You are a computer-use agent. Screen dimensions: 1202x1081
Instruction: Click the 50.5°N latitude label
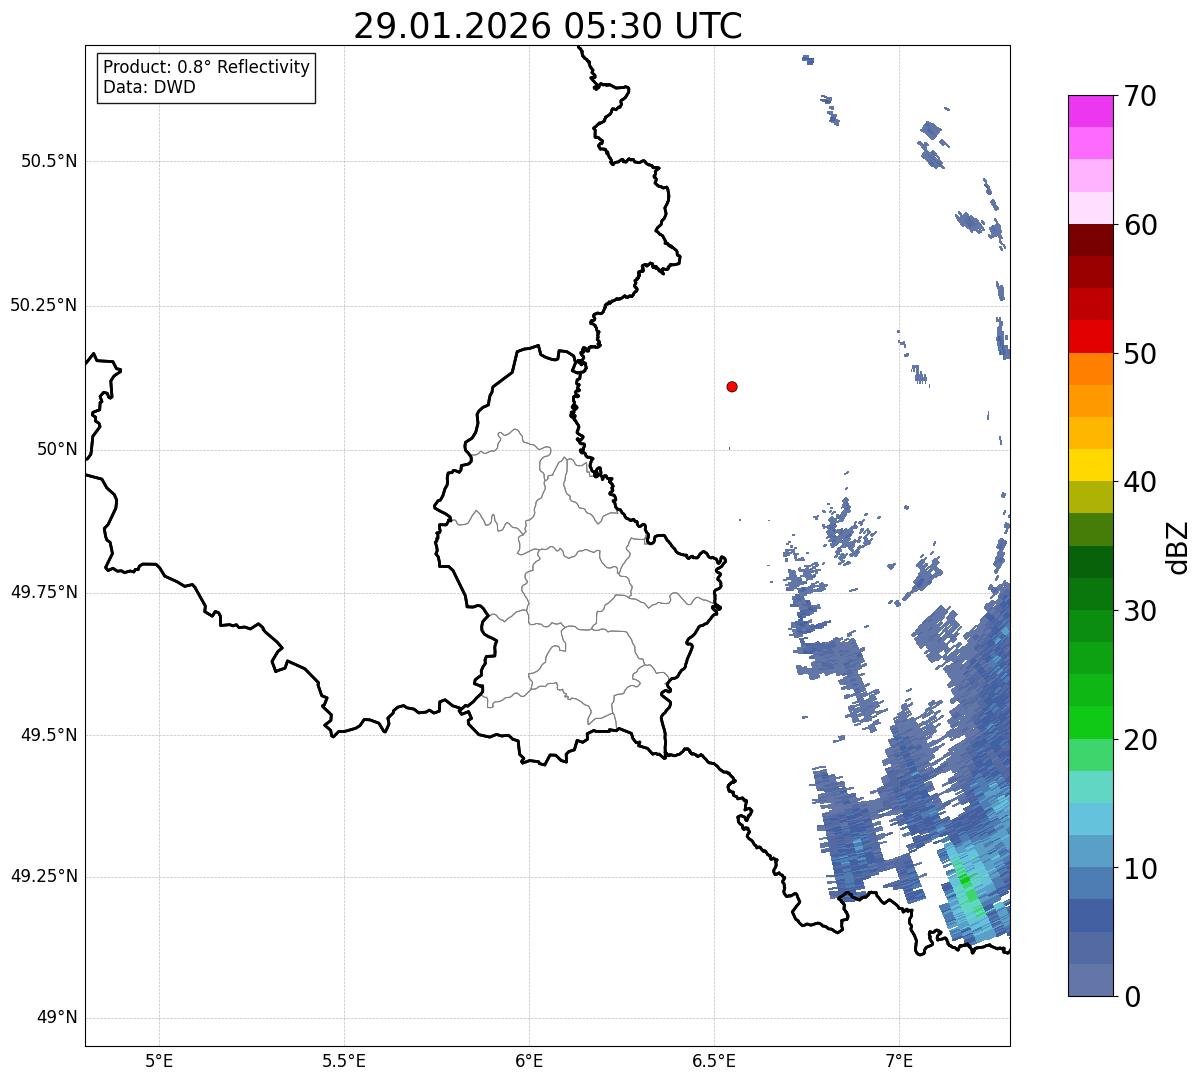point(49,161)
